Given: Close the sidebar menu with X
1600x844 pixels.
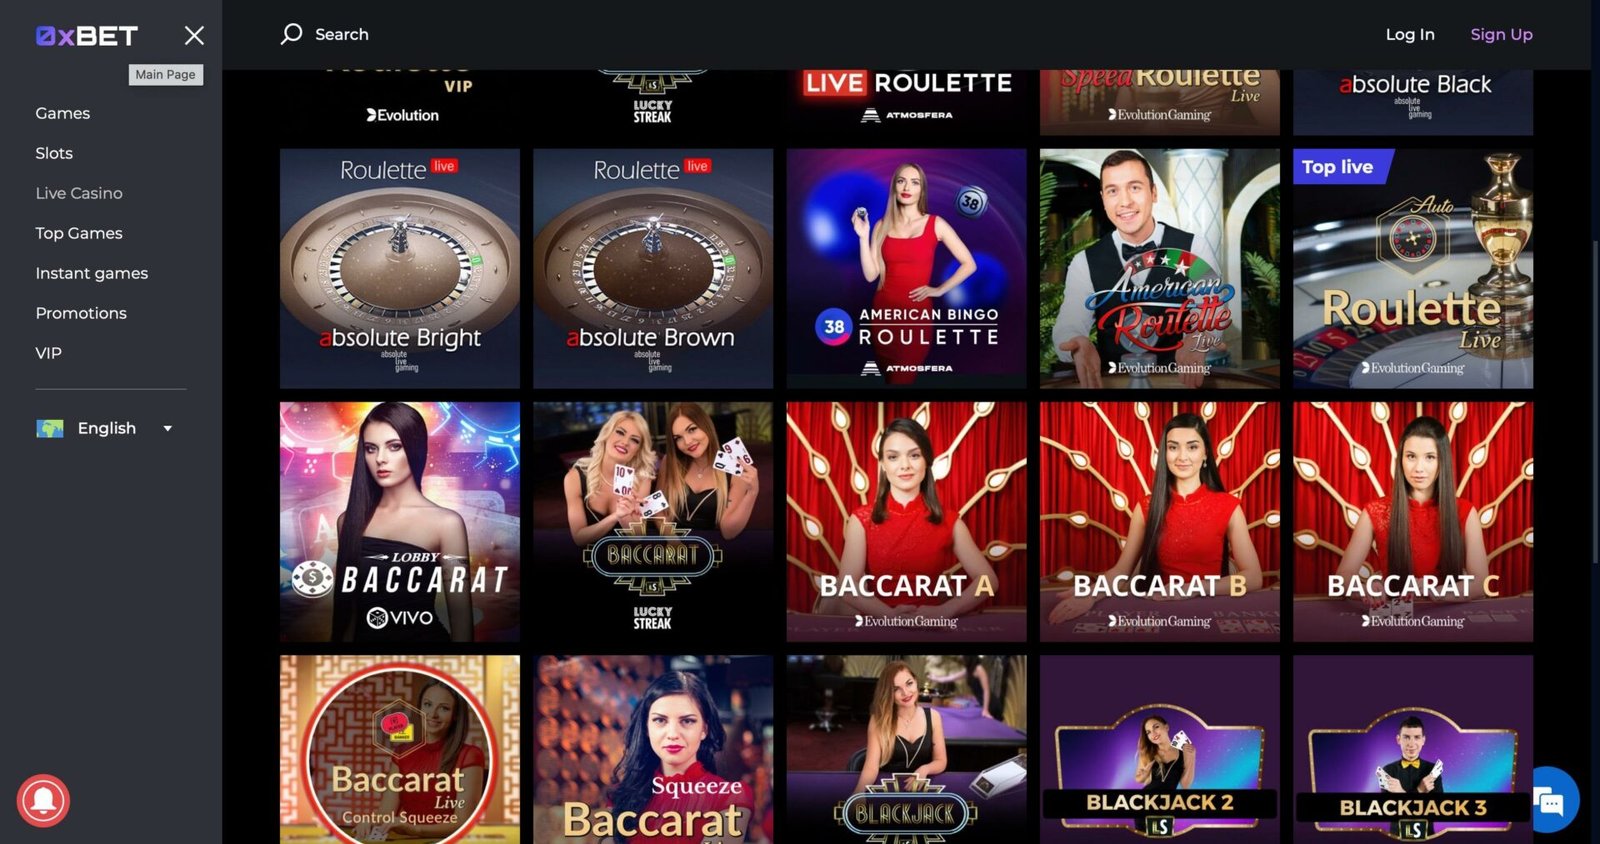Looking at the screenshot, I should coord(194,36).
